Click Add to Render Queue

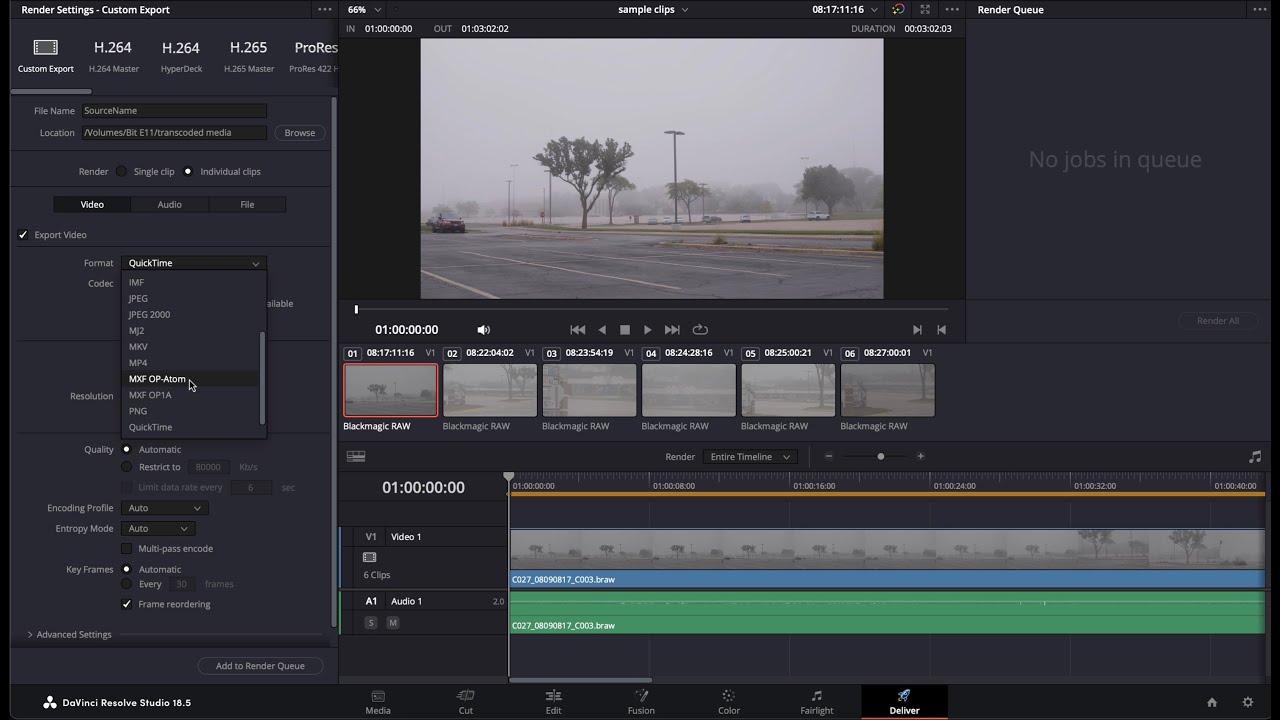260,666
